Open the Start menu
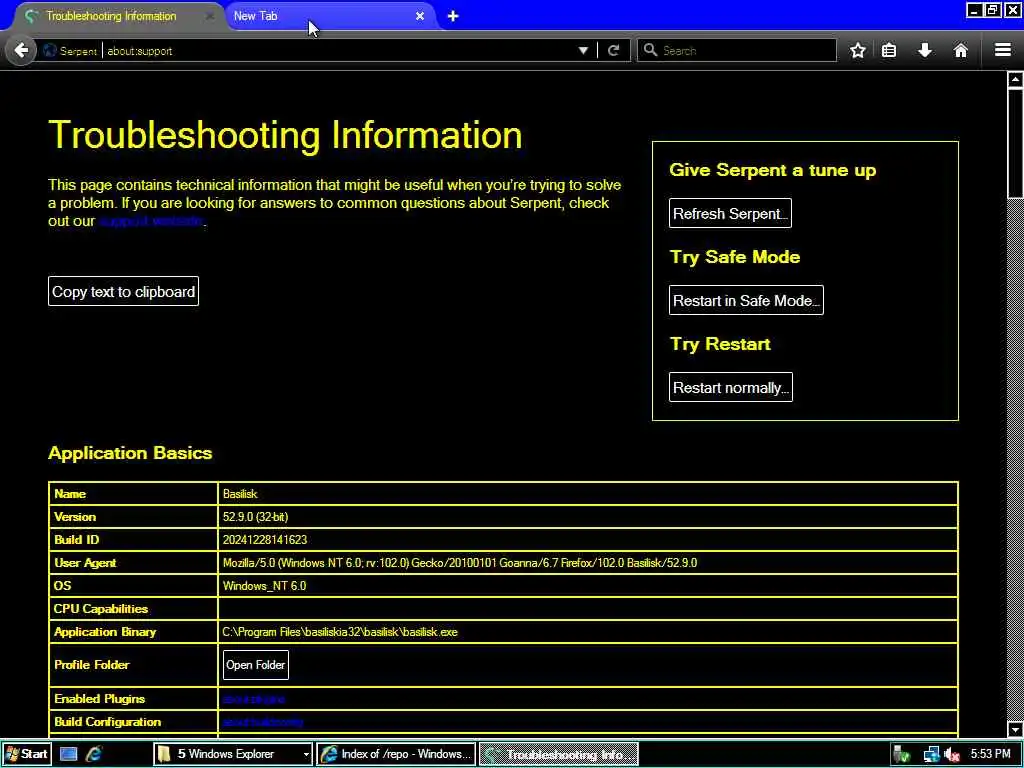 point(26,754)
